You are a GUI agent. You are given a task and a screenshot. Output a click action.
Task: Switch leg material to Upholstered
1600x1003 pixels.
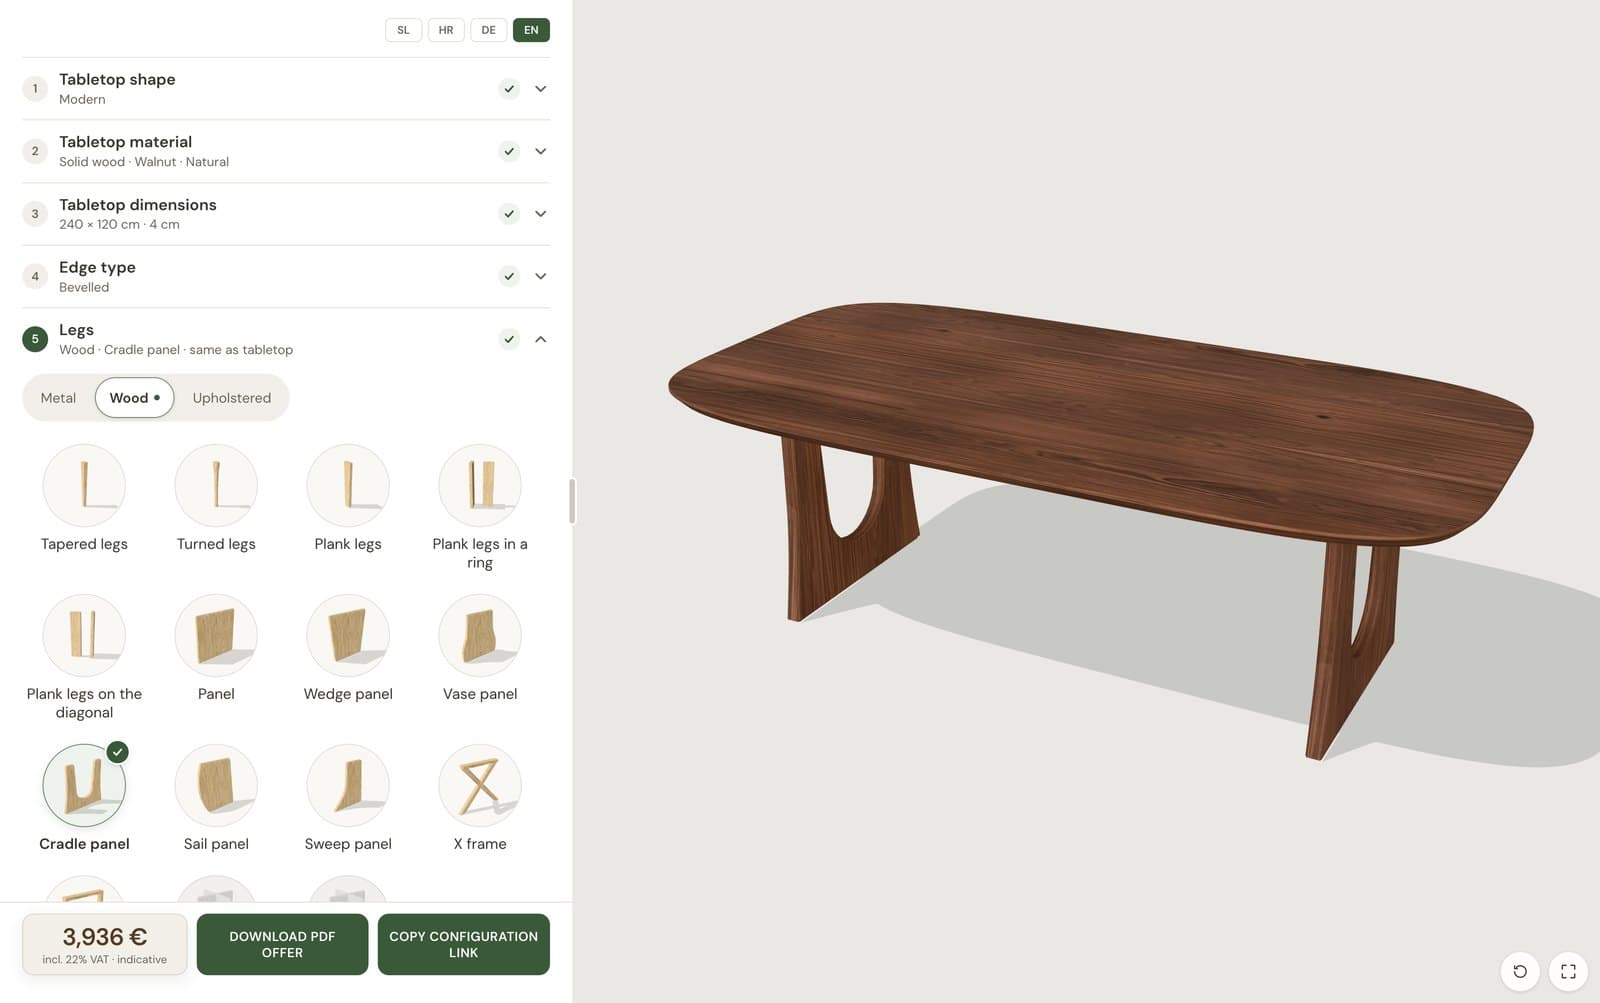pyautogui.click(x=231, y=398)
